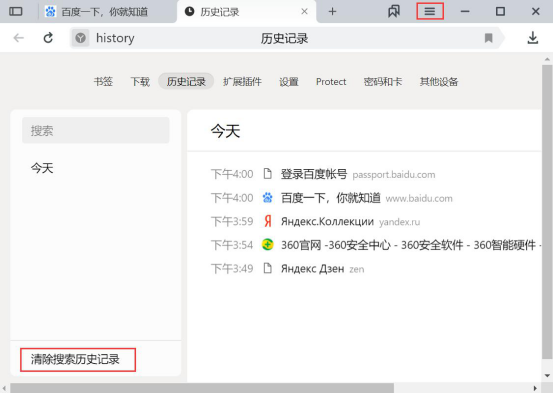Click the horizontal scrollbar left arrow
Screen dimensions: 553x393
pos(5,388)
